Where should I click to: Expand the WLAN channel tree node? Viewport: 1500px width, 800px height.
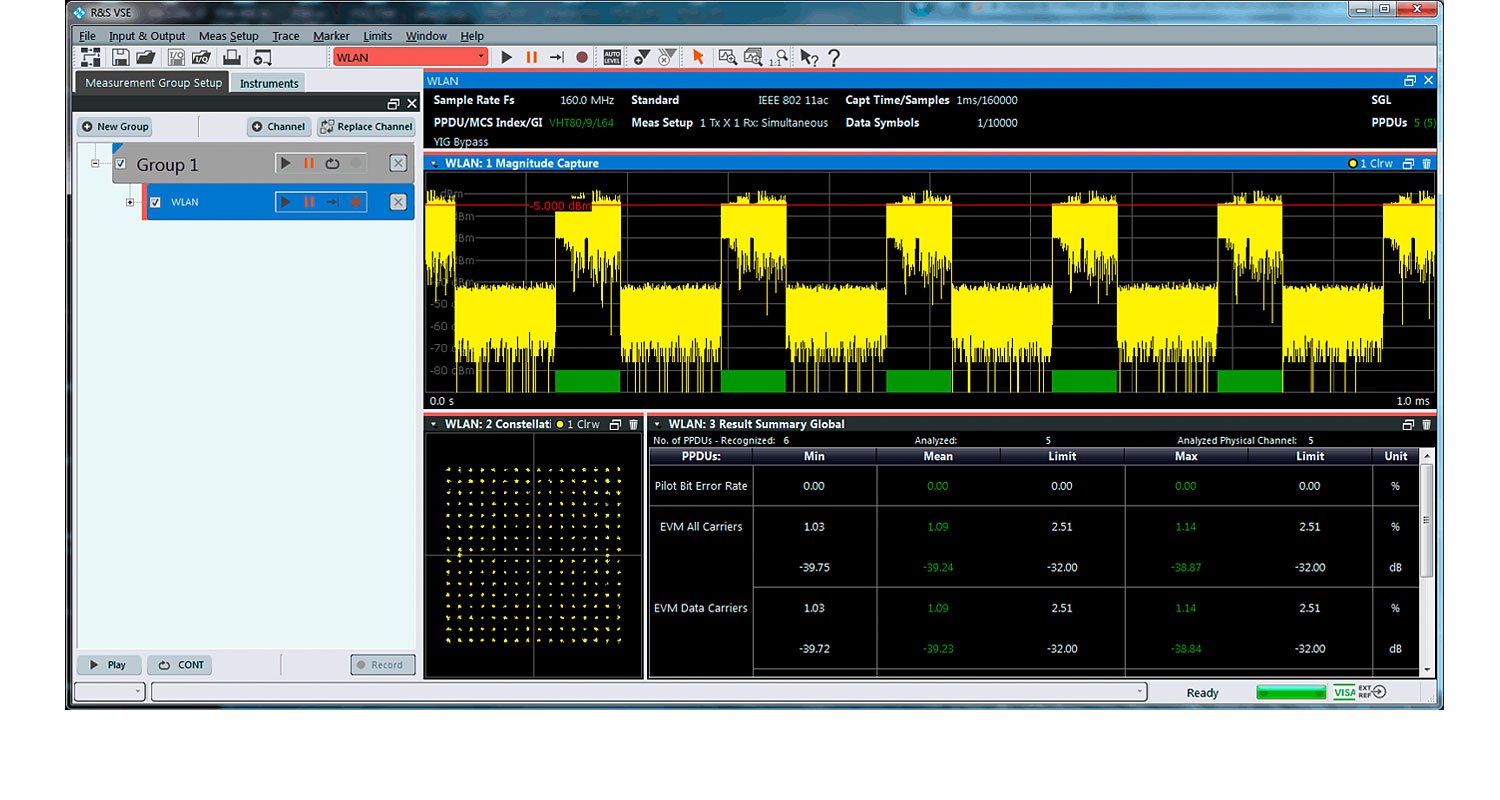(x=131, y=202)
